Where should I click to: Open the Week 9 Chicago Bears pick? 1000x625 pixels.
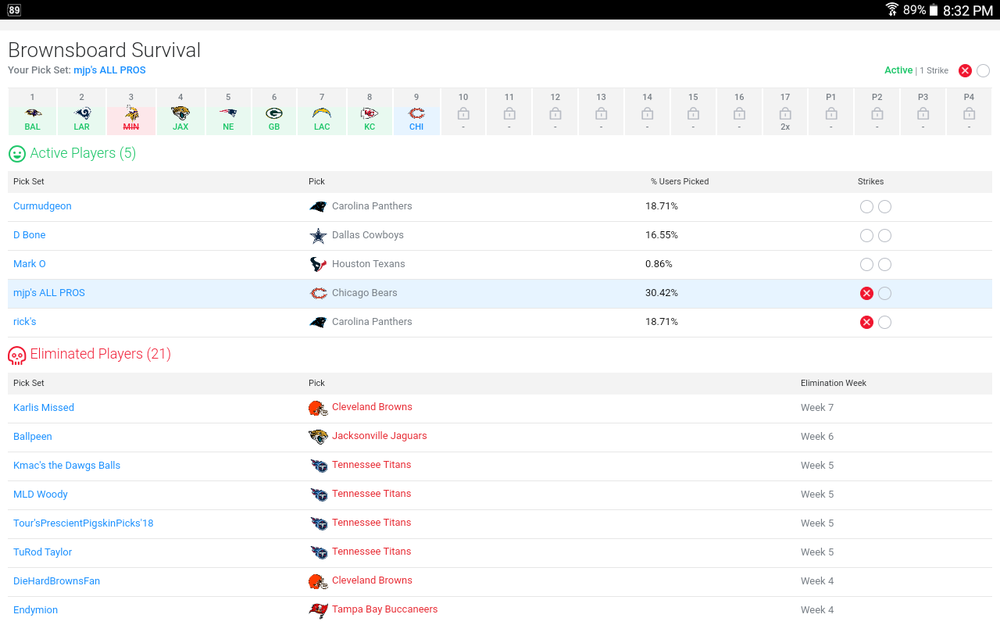(x=416, y=112)
